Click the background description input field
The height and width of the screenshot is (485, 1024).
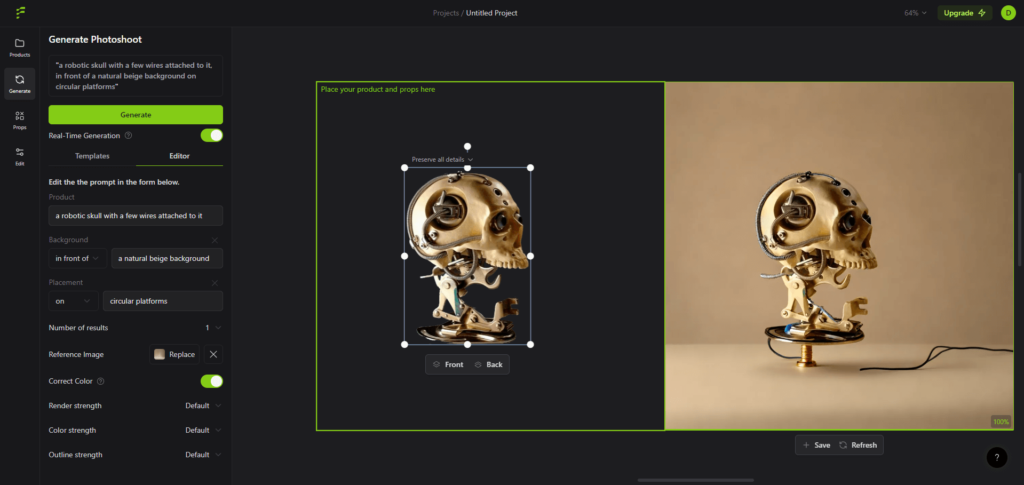[167, 258]
